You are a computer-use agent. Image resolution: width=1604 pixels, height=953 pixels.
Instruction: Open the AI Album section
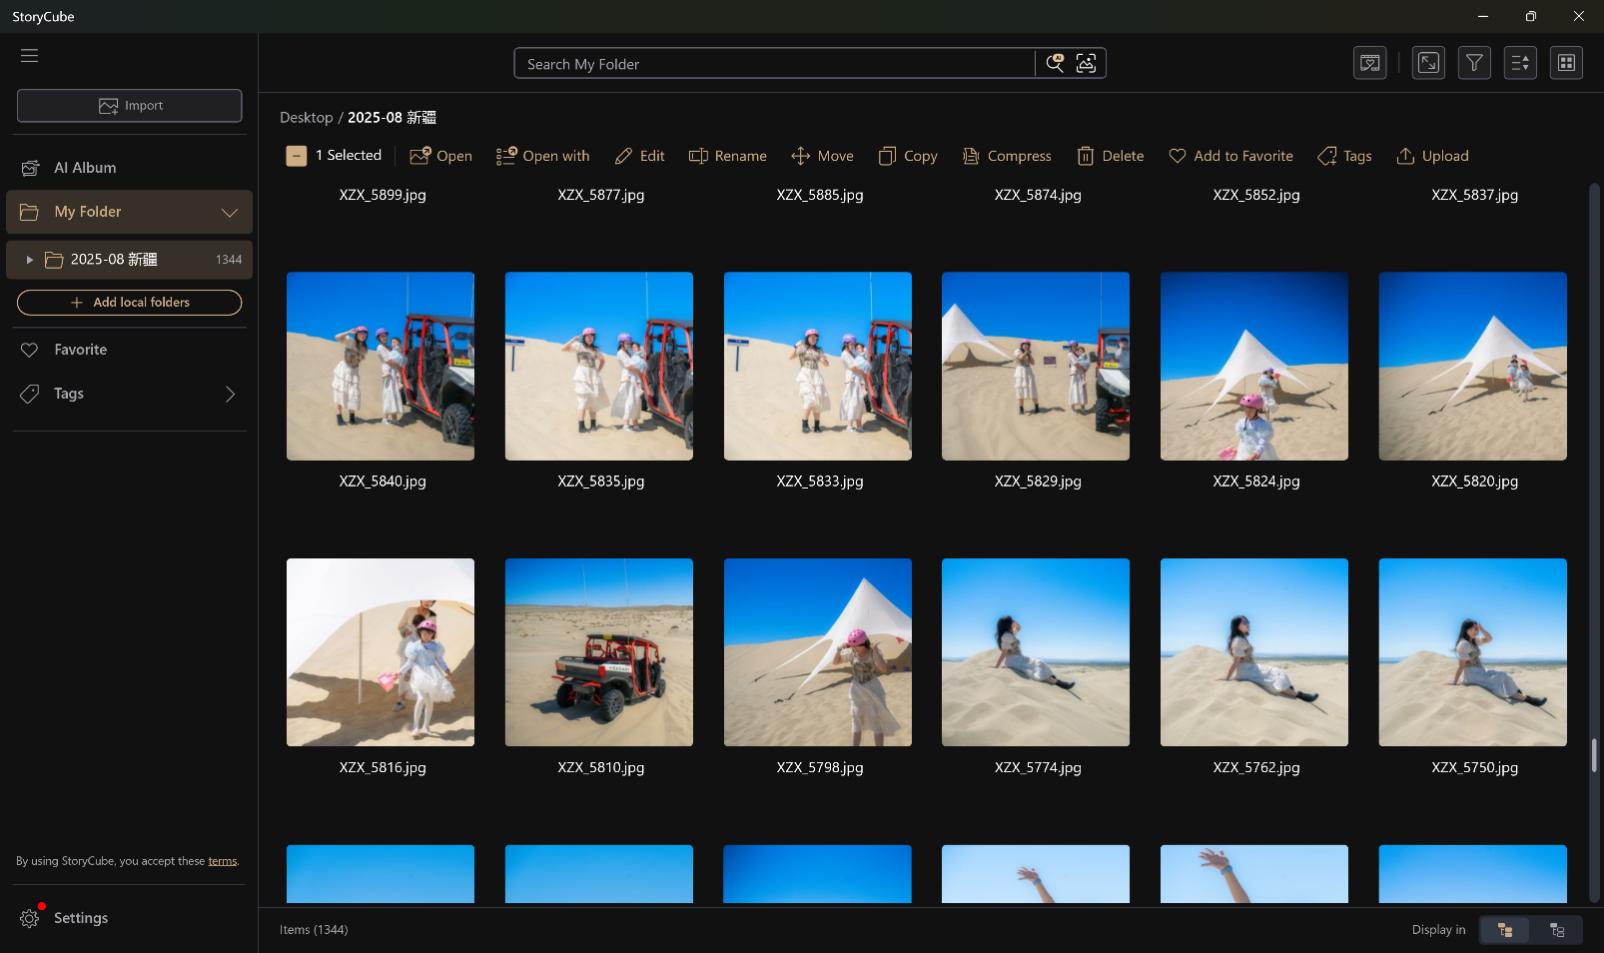[85, 168]
